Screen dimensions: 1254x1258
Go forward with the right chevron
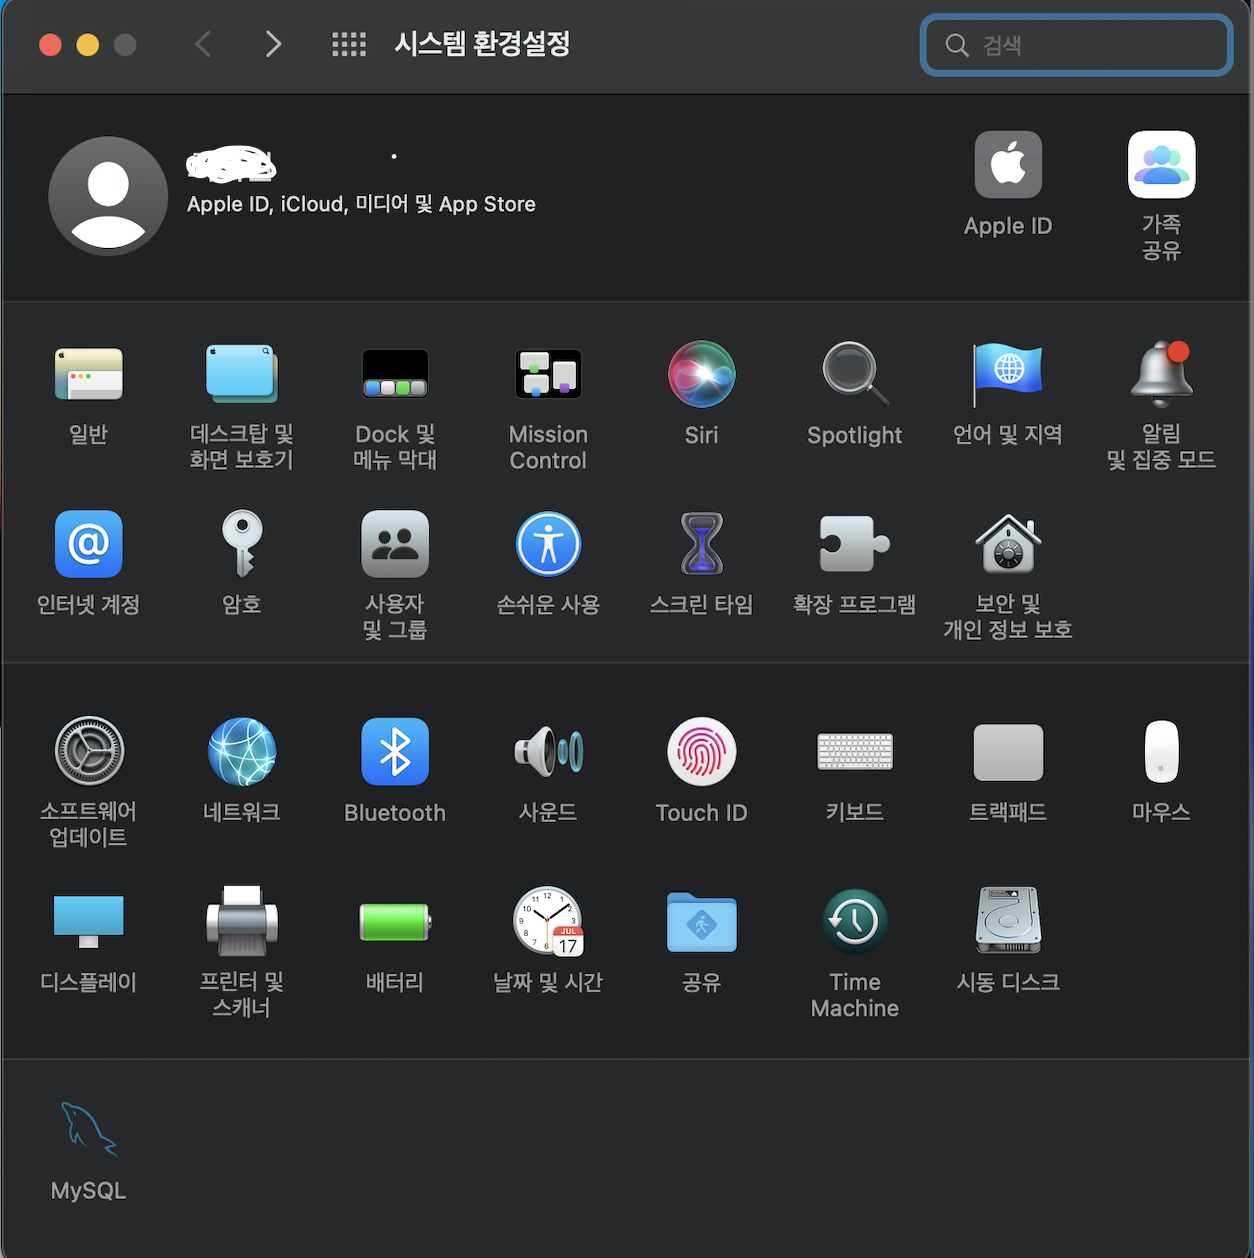coord(273,44)
